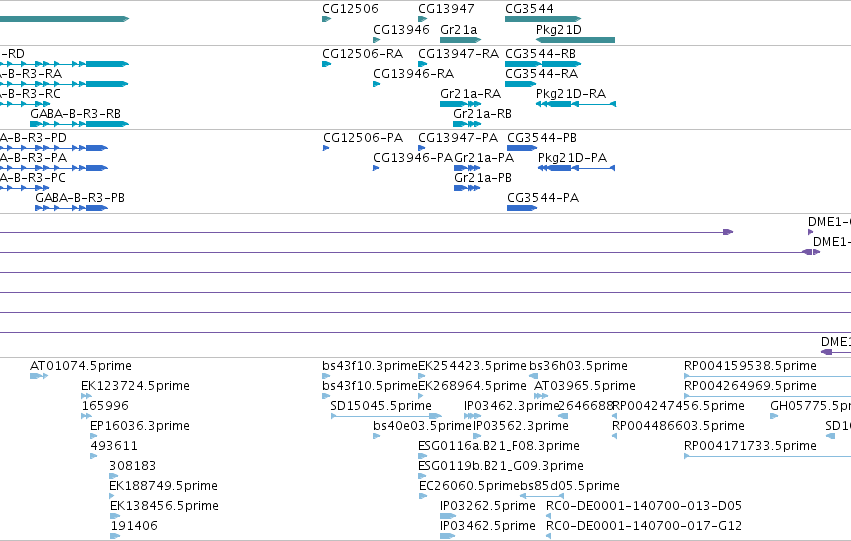This screenshot has height=541, width=851.
Task: Select the ESG0119b.B21_G09.3prime EST label
Action: (x=501, y=466)
